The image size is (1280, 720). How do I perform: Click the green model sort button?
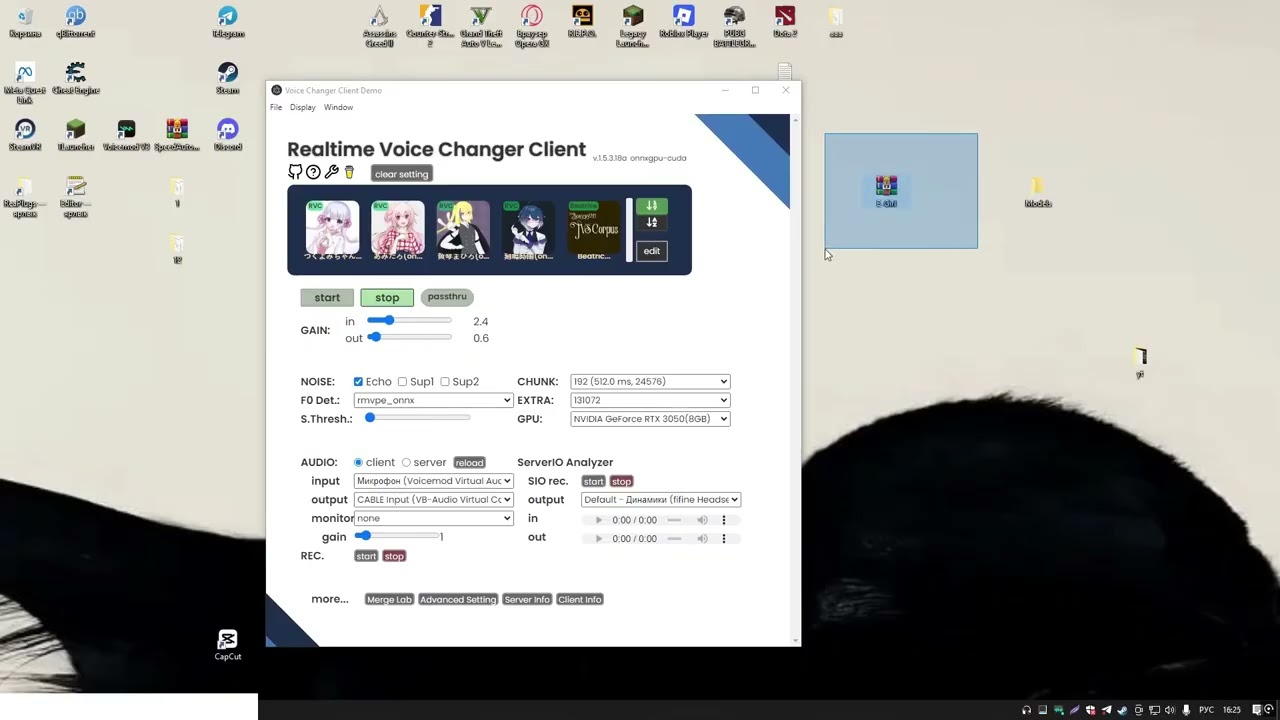coord(652,206)
